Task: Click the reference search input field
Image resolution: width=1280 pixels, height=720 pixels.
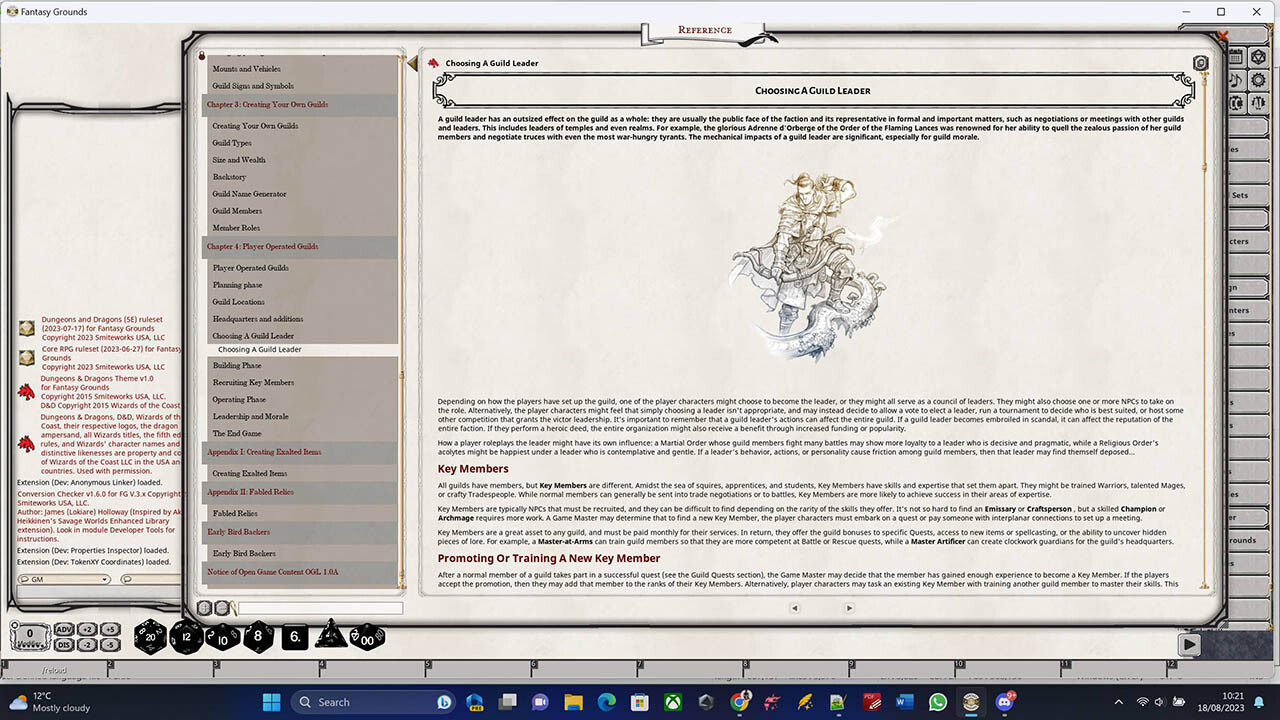Action: [320, 608]
